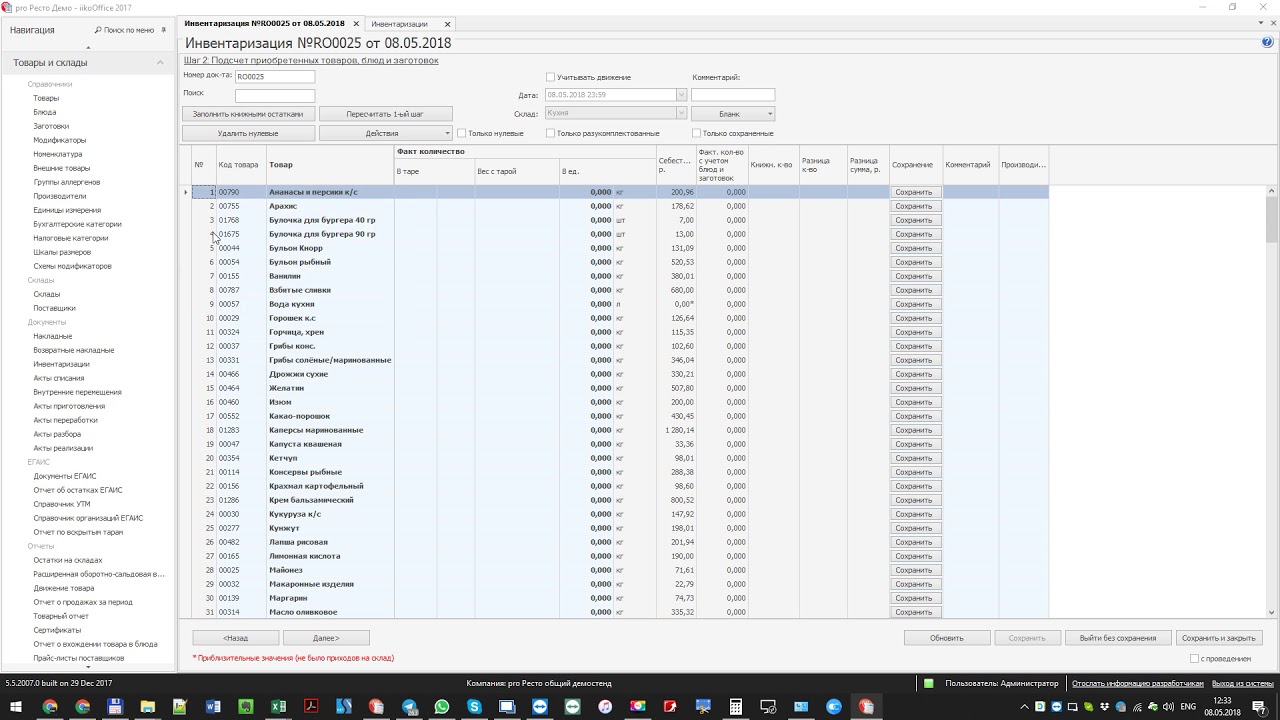Open Номенклатура in navigation
1280x720 pixels.
coord(58,154)
